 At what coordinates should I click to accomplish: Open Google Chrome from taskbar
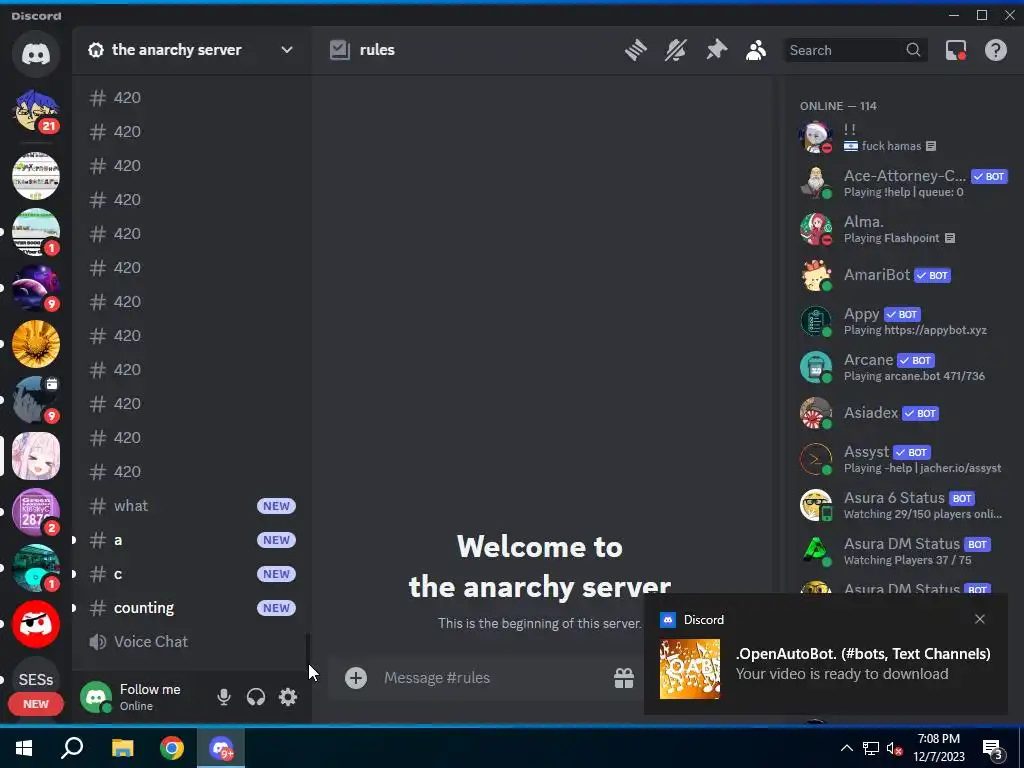click(172, 748)
